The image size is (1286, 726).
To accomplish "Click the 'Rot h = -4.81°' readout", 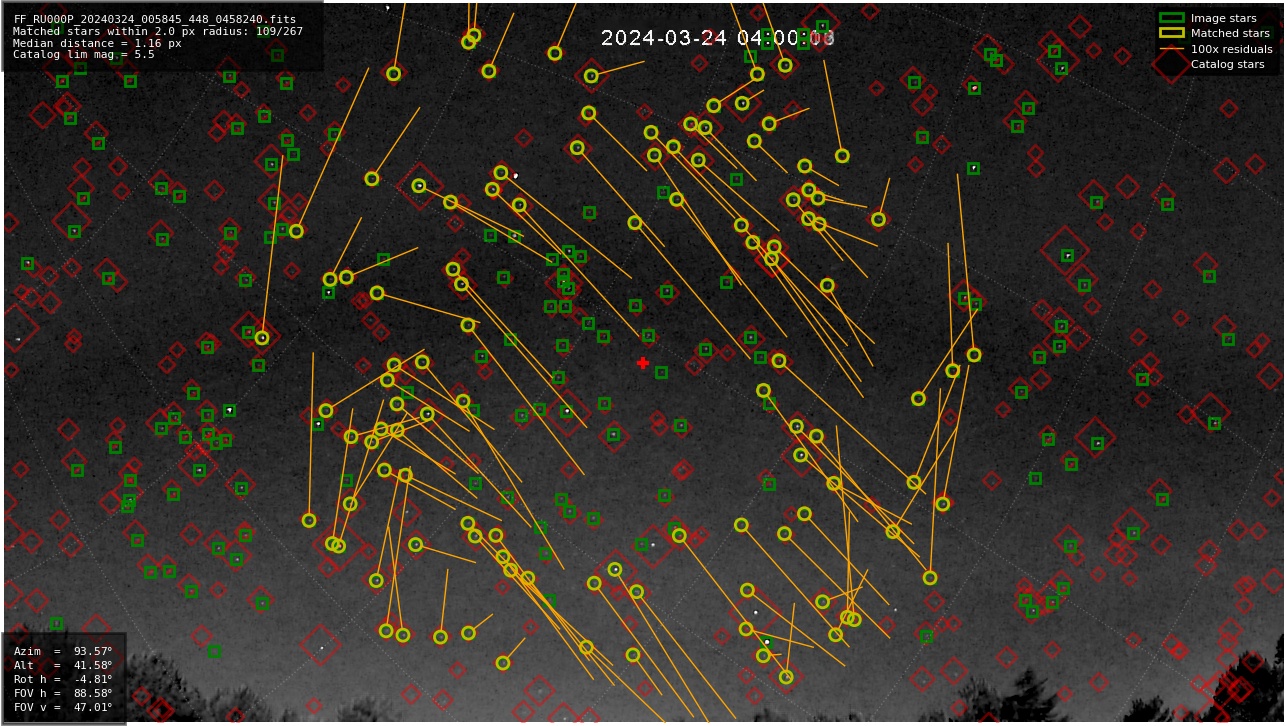I will (63, 679).
